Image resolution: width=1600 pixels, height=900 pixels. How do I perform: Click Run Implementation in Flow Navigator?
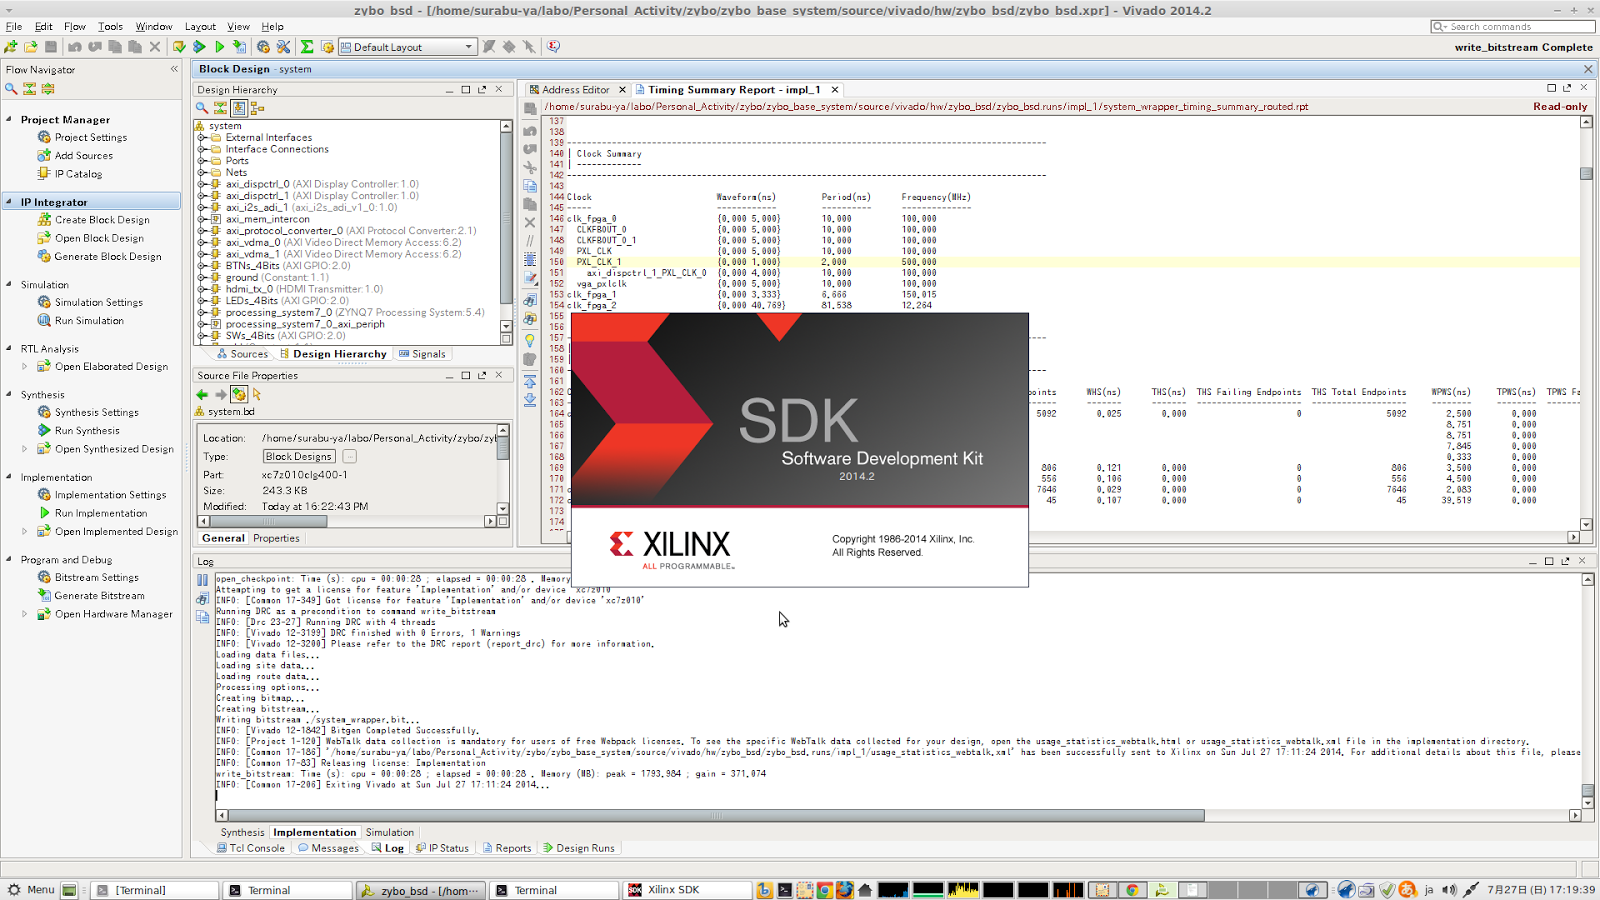101,513
